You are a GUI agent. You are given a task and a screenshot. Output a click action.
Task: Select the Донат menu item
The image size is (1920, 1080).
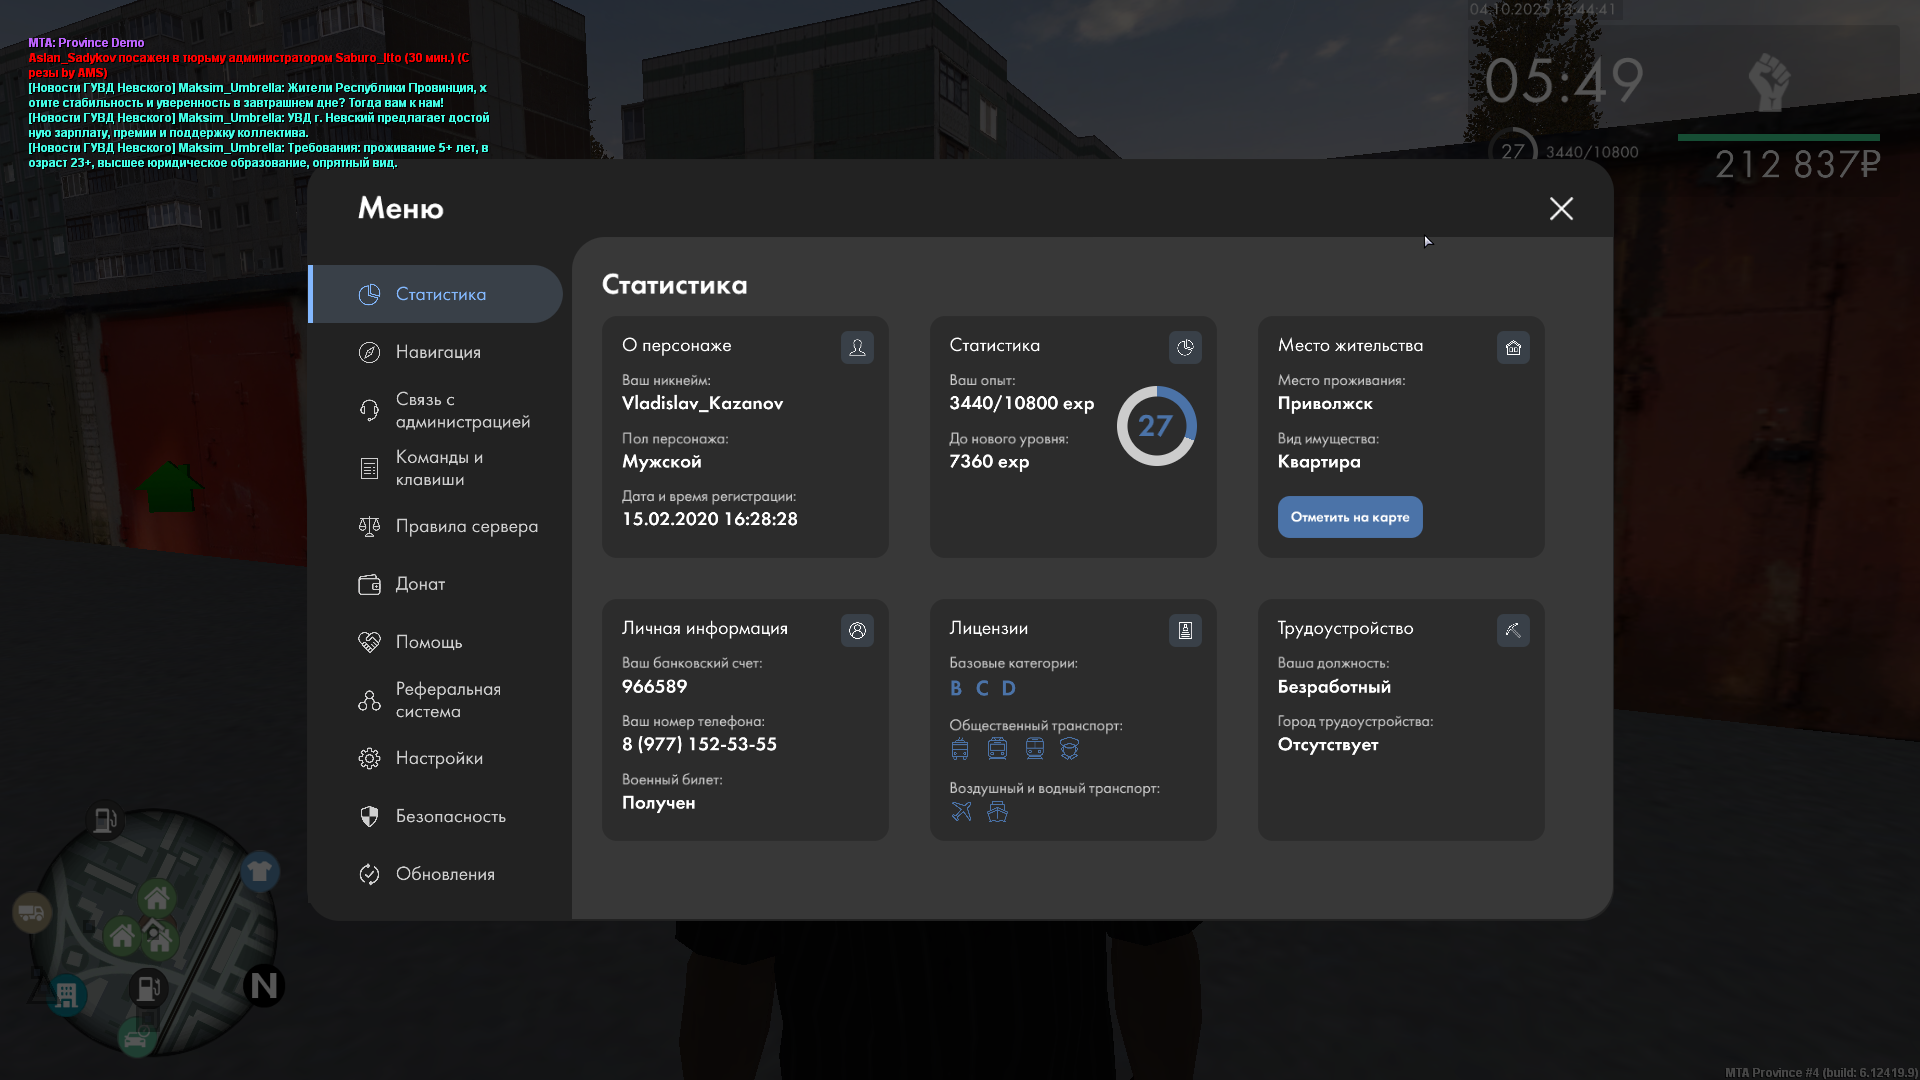(419, 584)
